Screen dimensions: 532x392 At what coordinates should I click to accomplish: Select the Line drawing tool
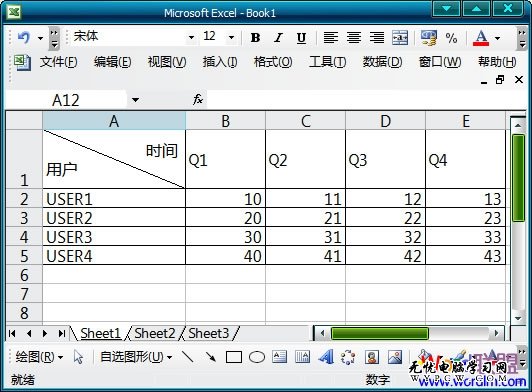[x=188, y=357]
